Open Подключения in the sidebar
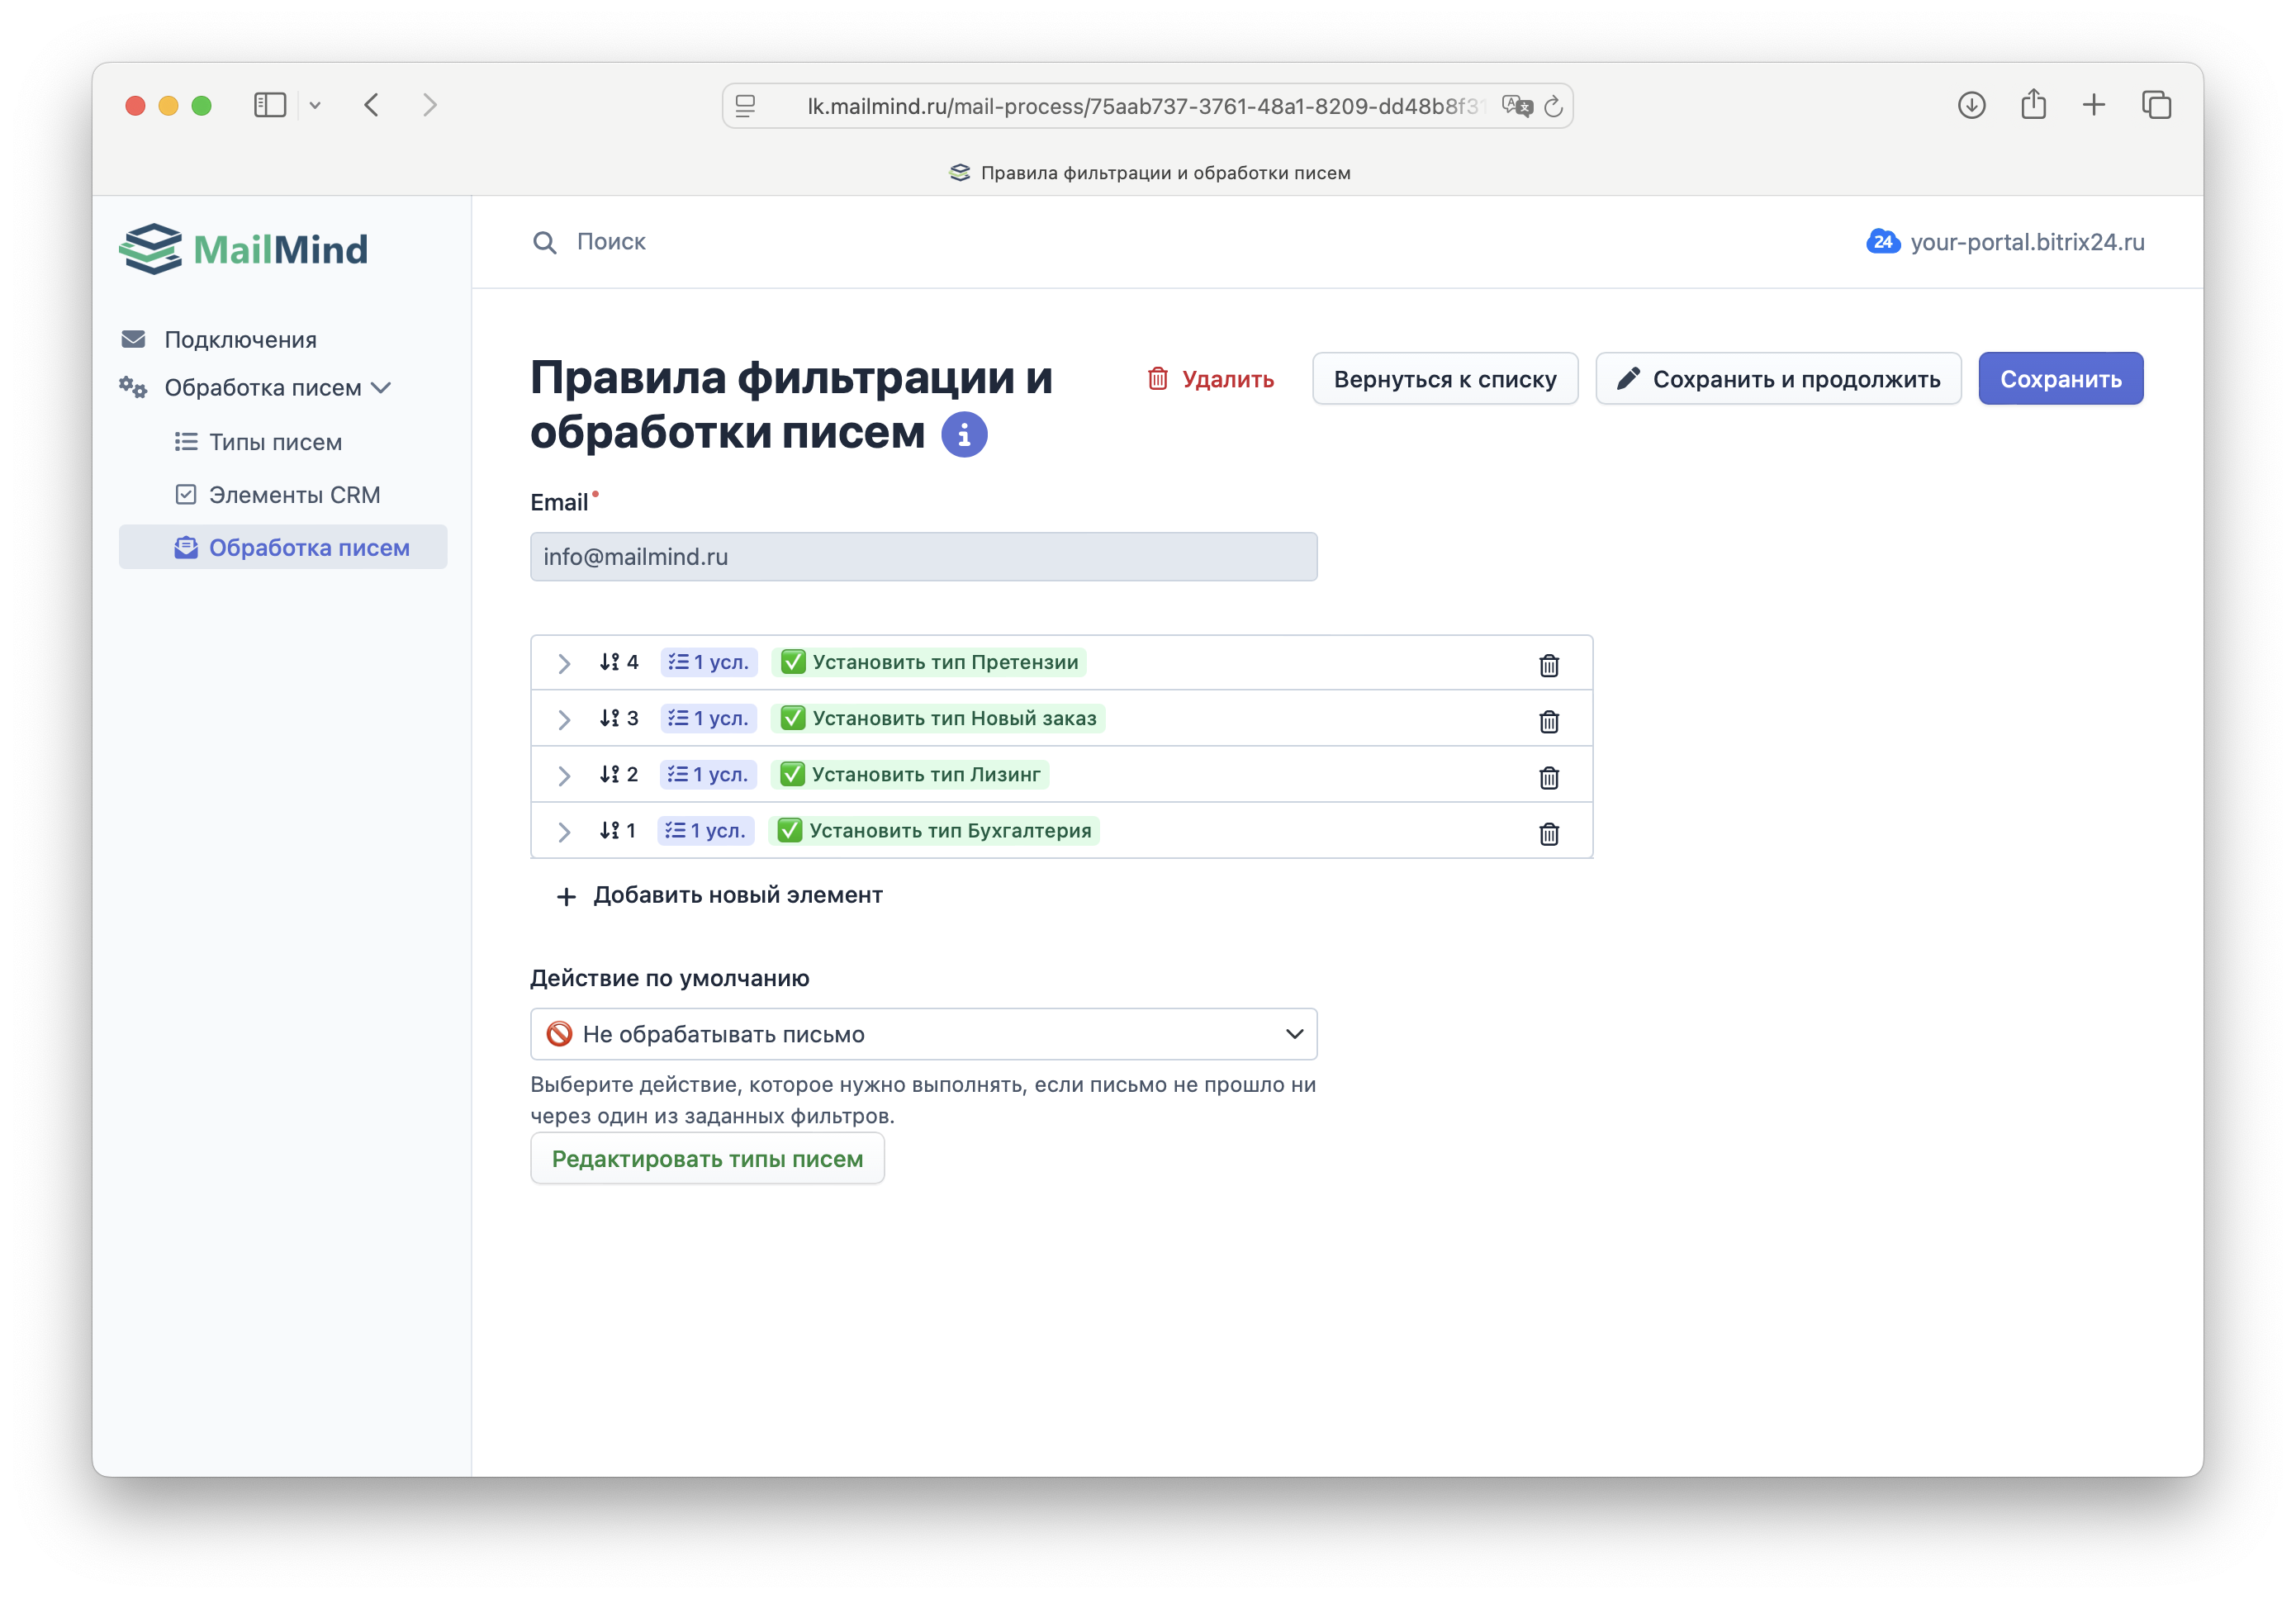The height and width of the screenshot is (1599, 2296). 240,340
